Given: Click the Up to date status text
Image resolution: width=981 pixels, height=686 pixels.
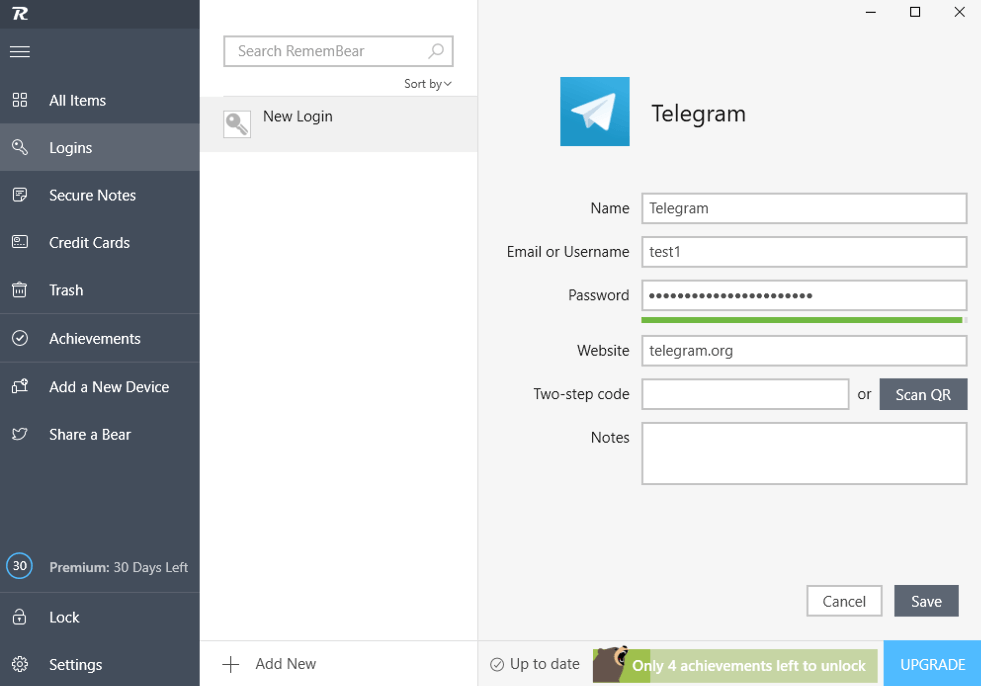Looking at the screenshot, I should point(544,664).
